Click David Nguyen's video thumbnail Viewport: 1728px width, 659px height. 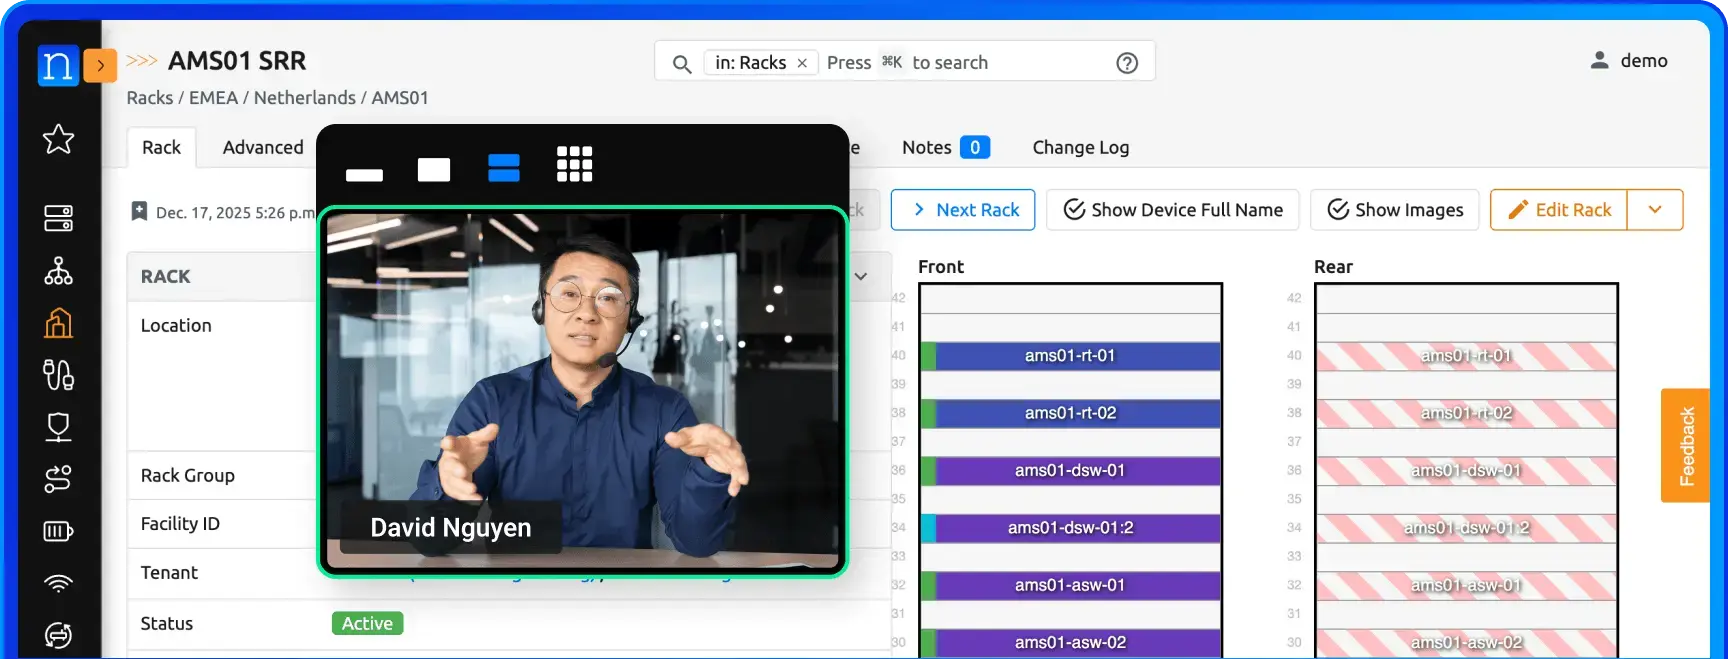click(583, 392)
